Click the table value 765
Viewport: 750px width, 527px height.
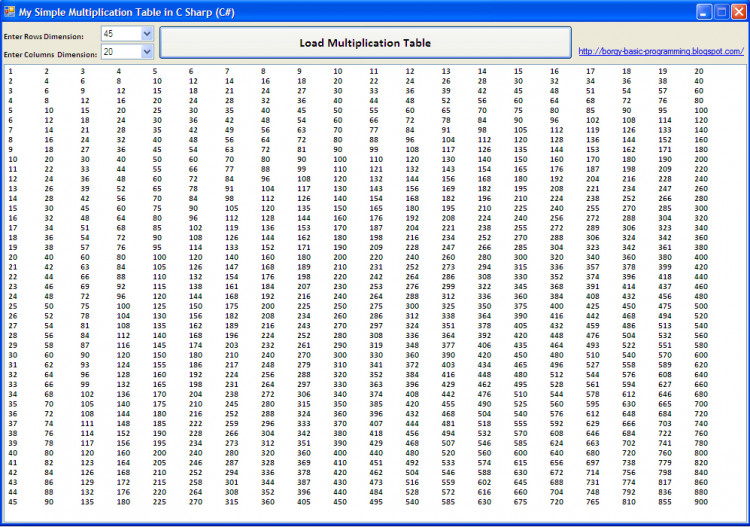pos(593,502)
